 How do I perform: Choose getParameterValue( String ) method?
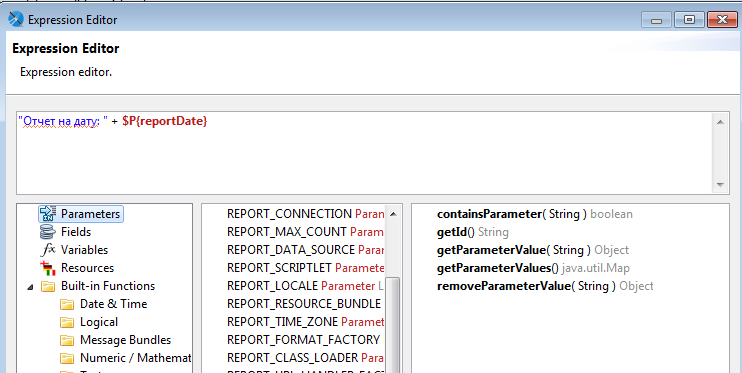tap(533, 250)
